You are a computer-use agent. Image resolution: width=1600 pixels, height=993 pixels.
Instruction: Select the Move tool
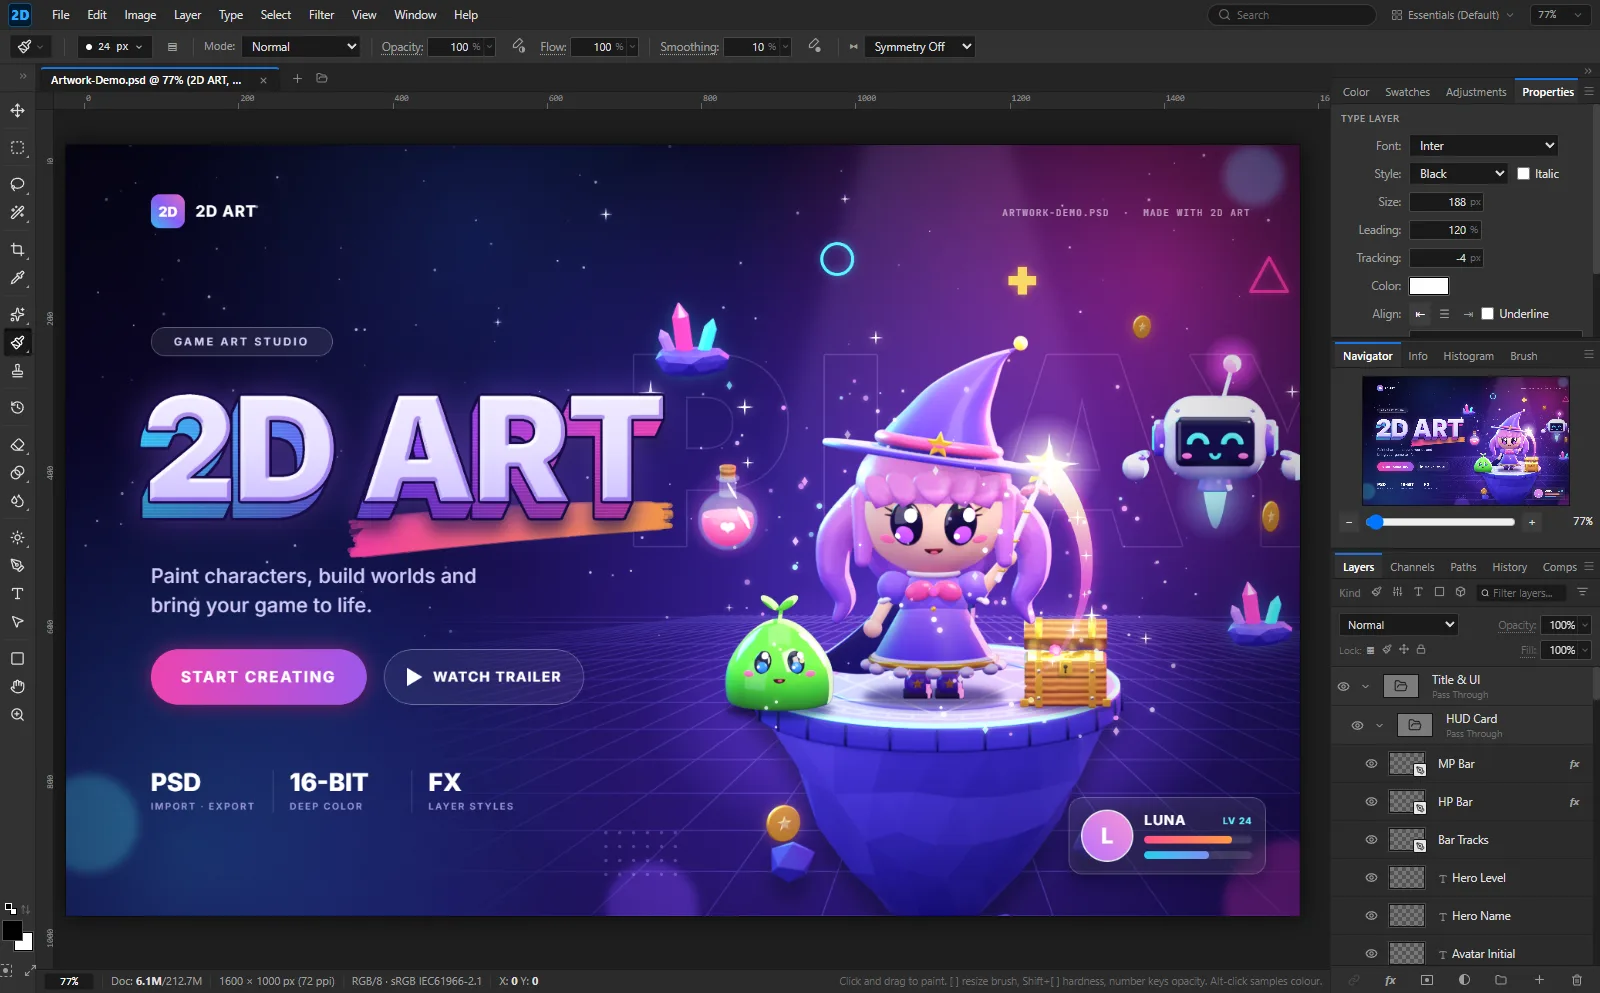pyautogui.click(x=17, y=110)
